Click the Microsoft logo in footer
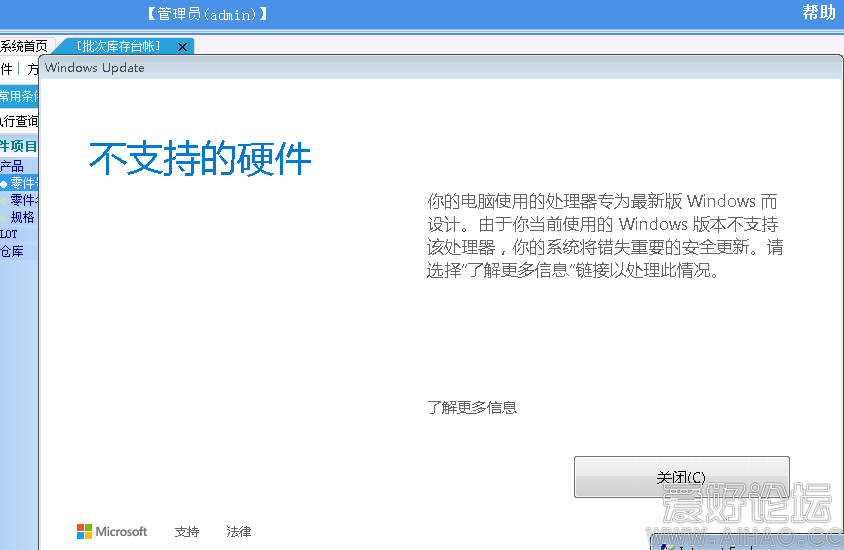 coord(112,532)
